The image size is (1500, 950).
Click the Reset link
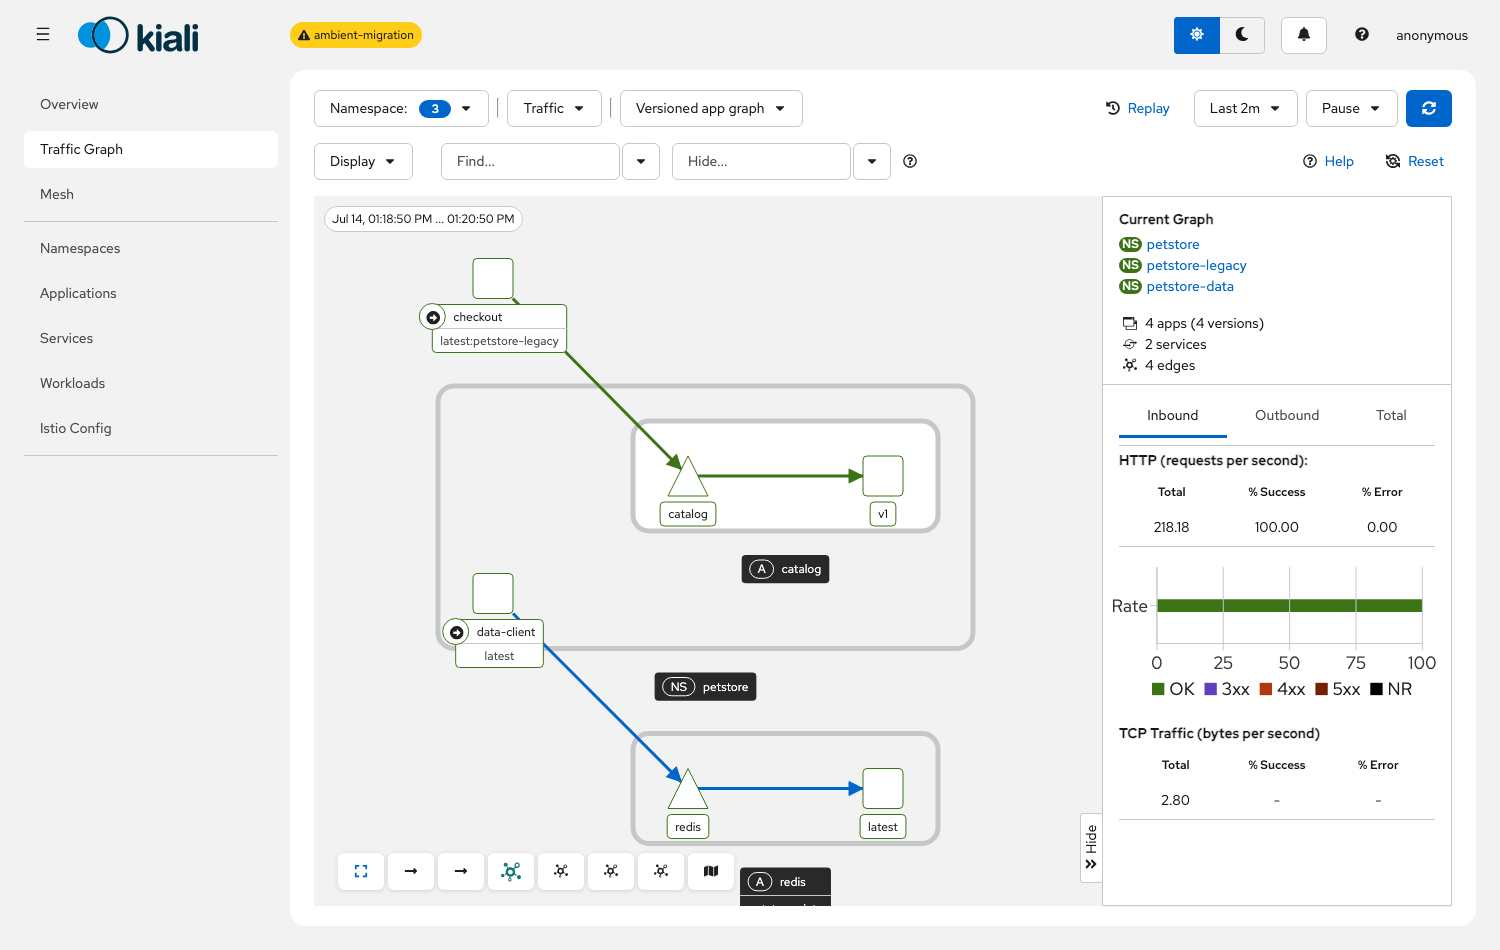[1414, 161]
